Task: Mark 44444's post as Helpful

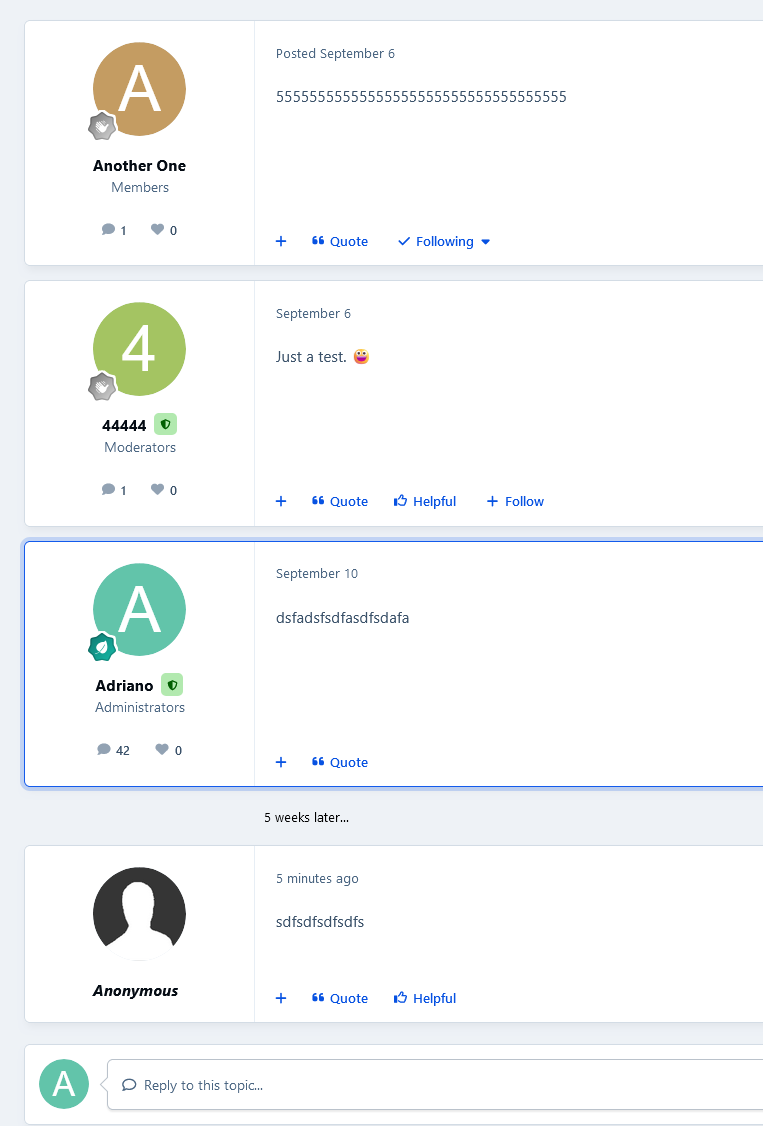Action: pyautogui.click(x=425, y=501)
